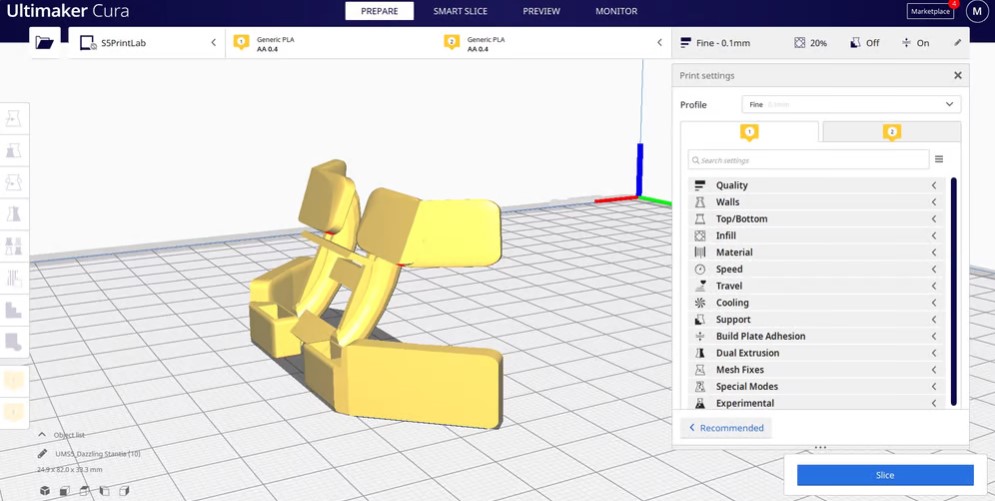This screenshot has height=501, width=995.
Task: Expand the Travel settings chevron
Action: pyautogui.click(x=934, y=286)
